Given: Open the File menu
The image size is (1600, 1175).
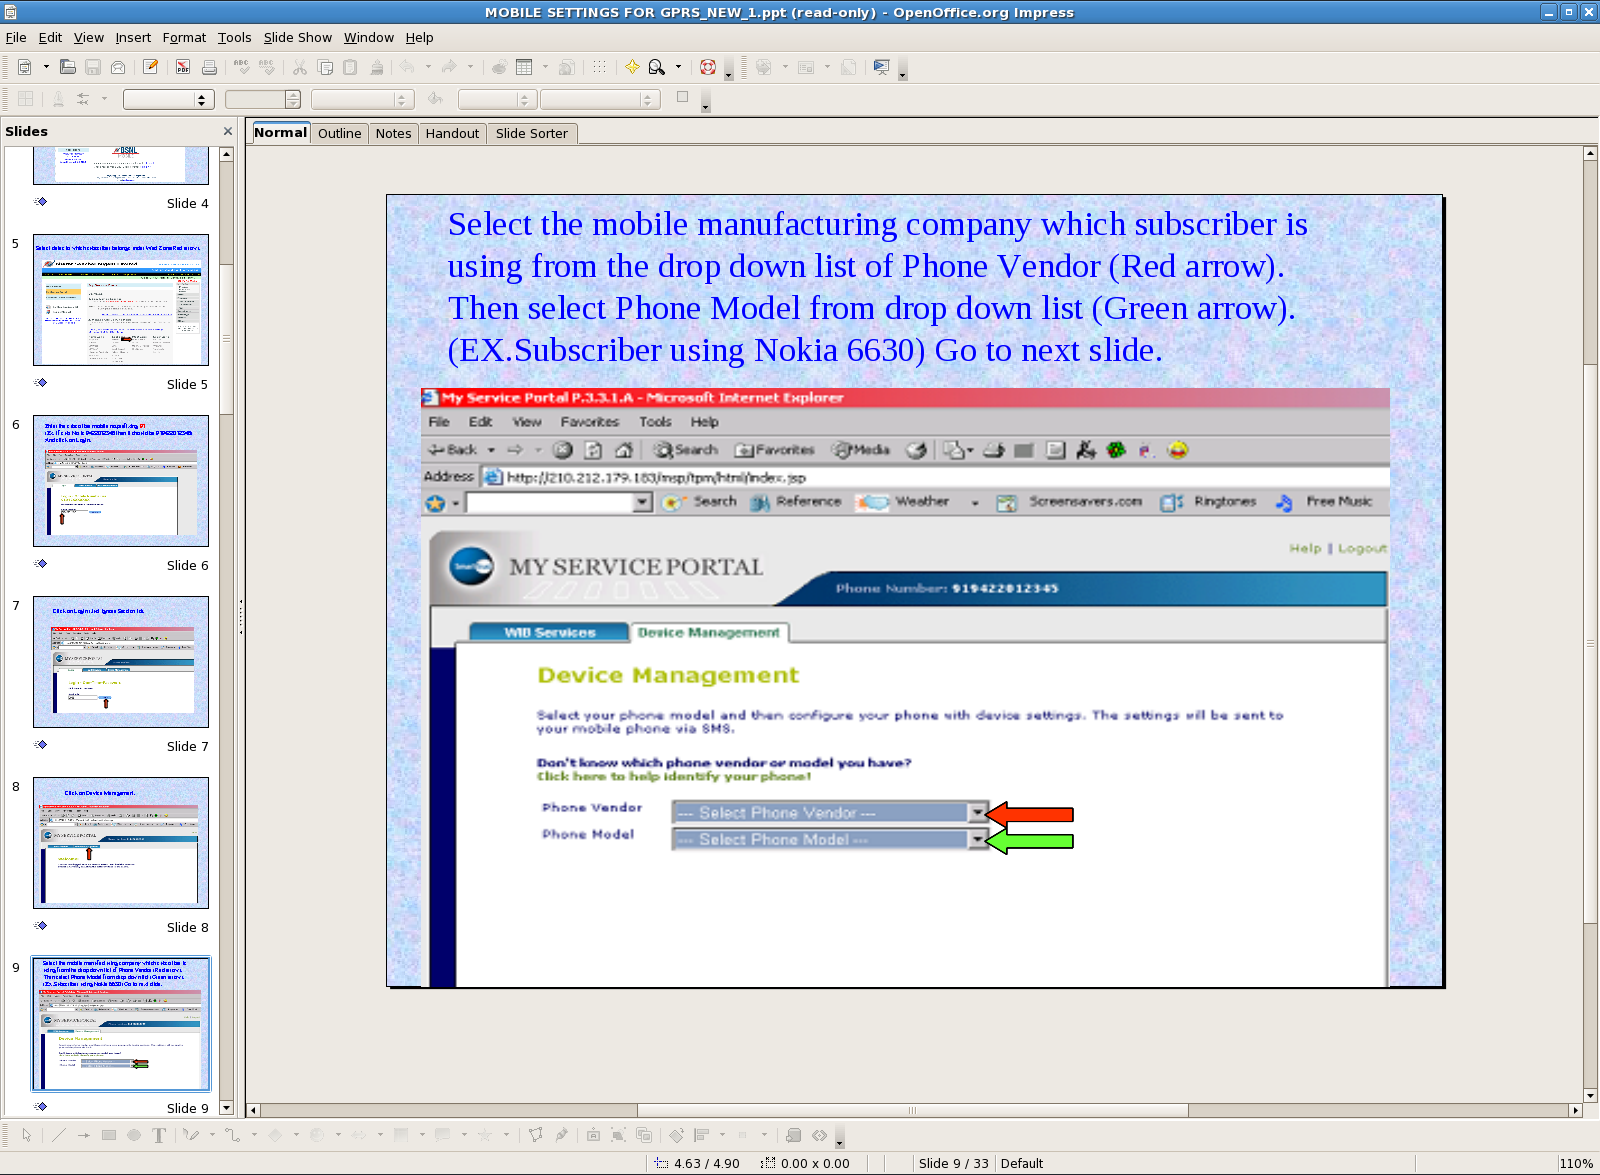Looking at the screenshot, I should point(16,38).
